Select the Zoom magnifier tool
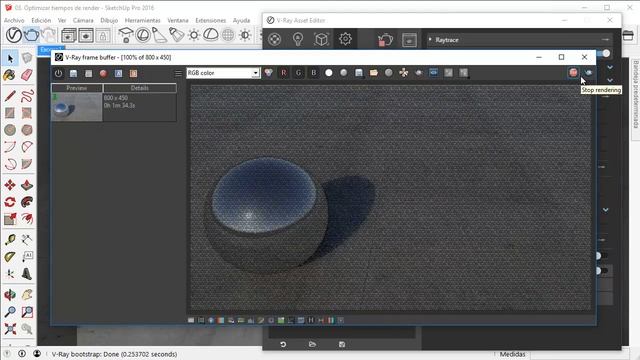The height and width of the screenshot is (360, 640). (10, 312)
